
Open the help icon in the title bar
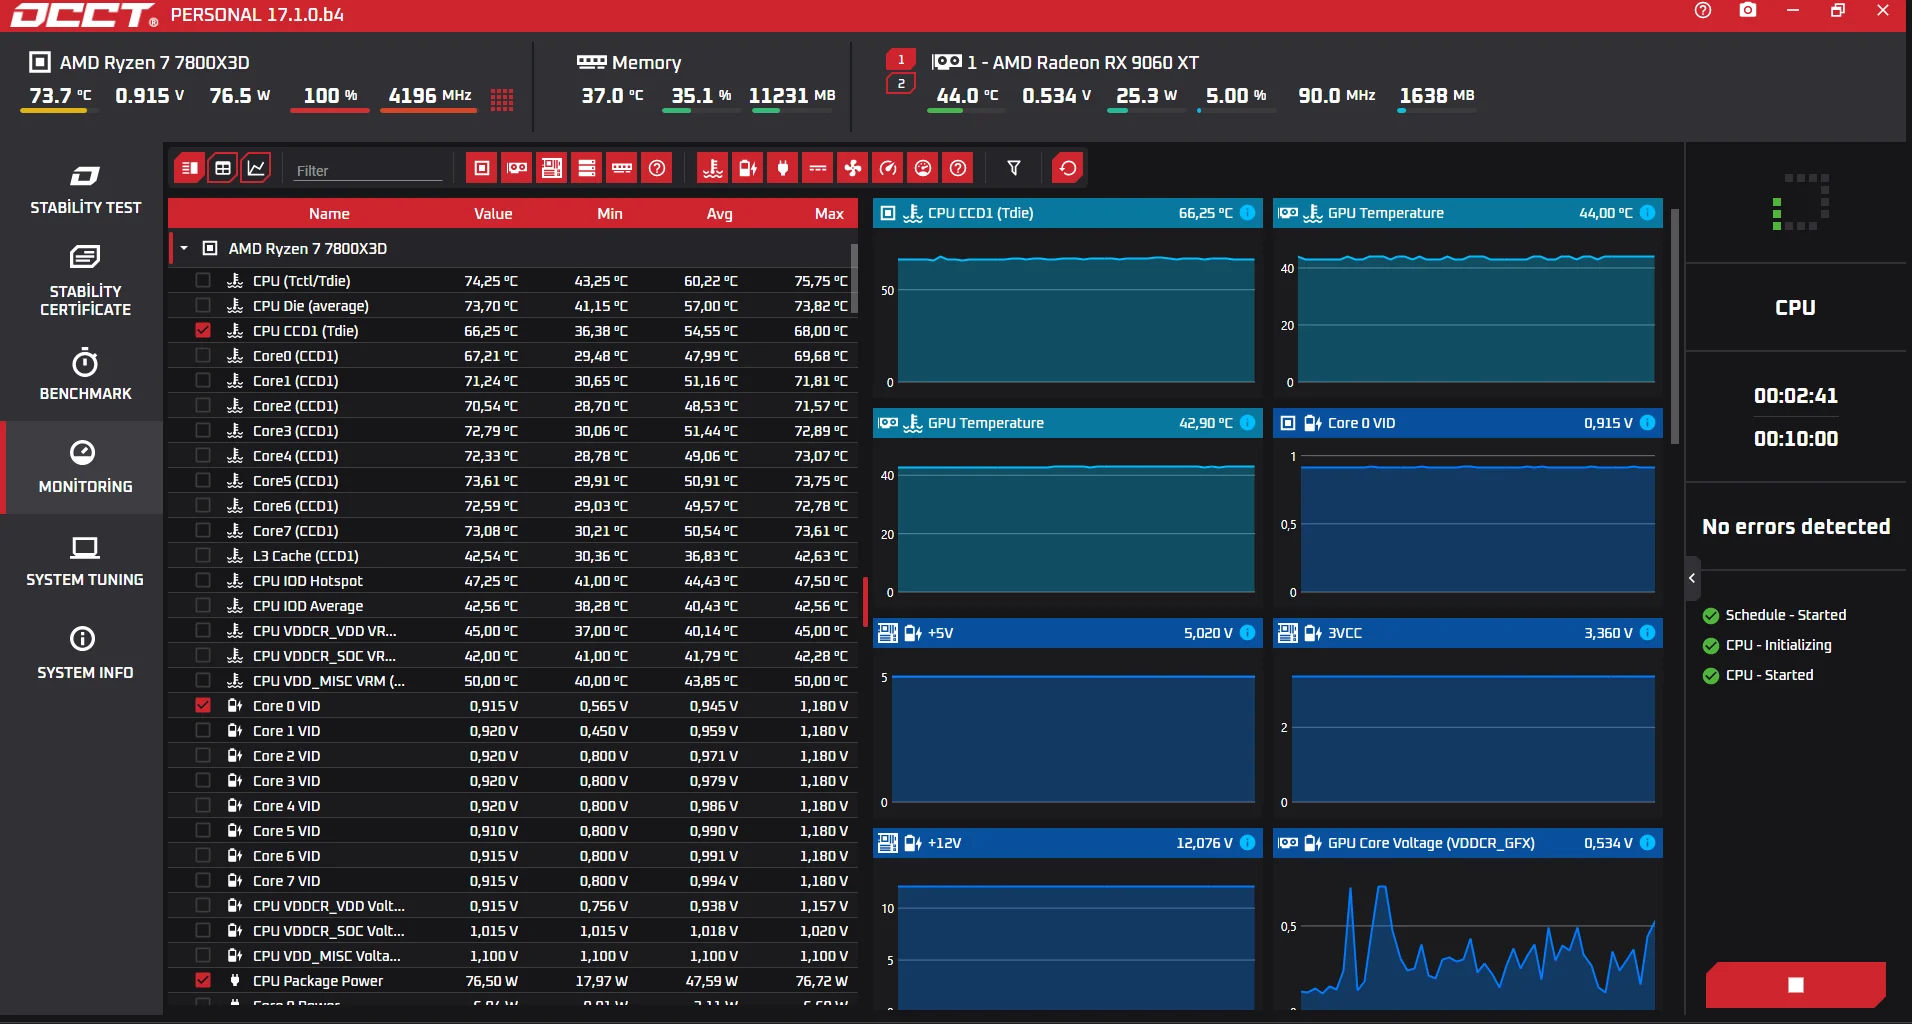pos(1703,11)
